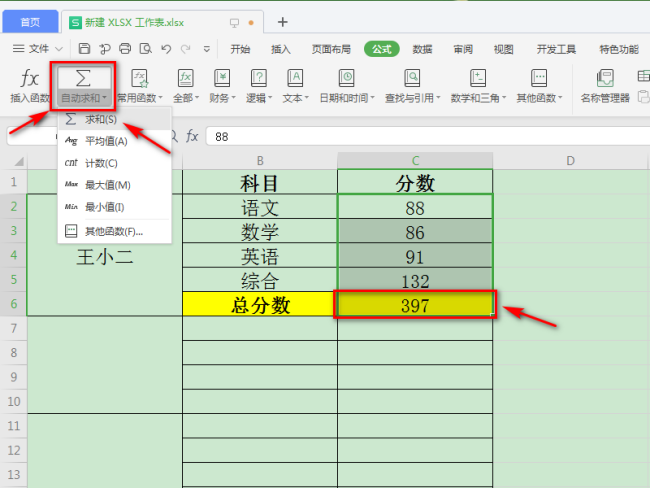650x488 pixels.
Task: Select the cell containing 综合
Action: coord(260,280)
